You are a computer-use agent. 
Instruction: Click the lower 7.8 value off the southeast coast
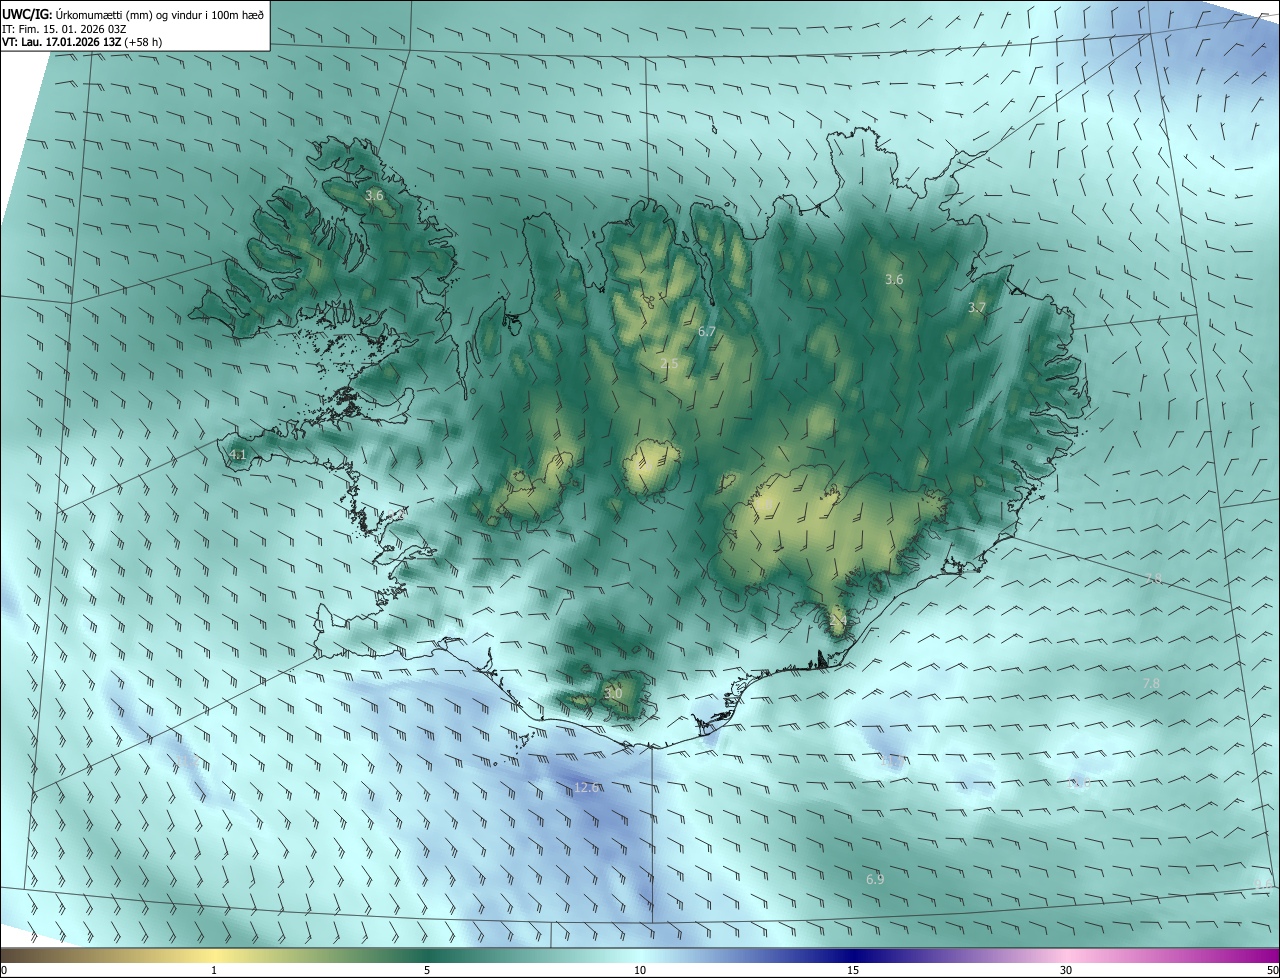pyautogui.click(x=1151, y=684)
